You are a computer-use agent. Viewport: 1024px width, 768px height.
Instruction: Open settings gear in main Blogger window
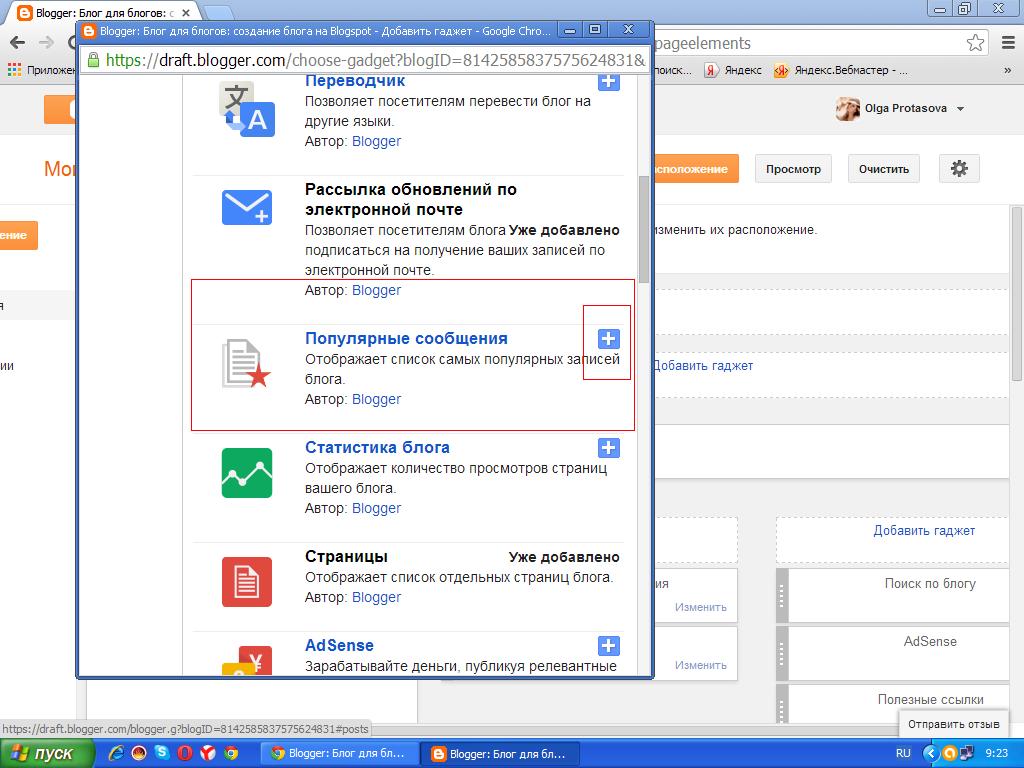(959, 169)
